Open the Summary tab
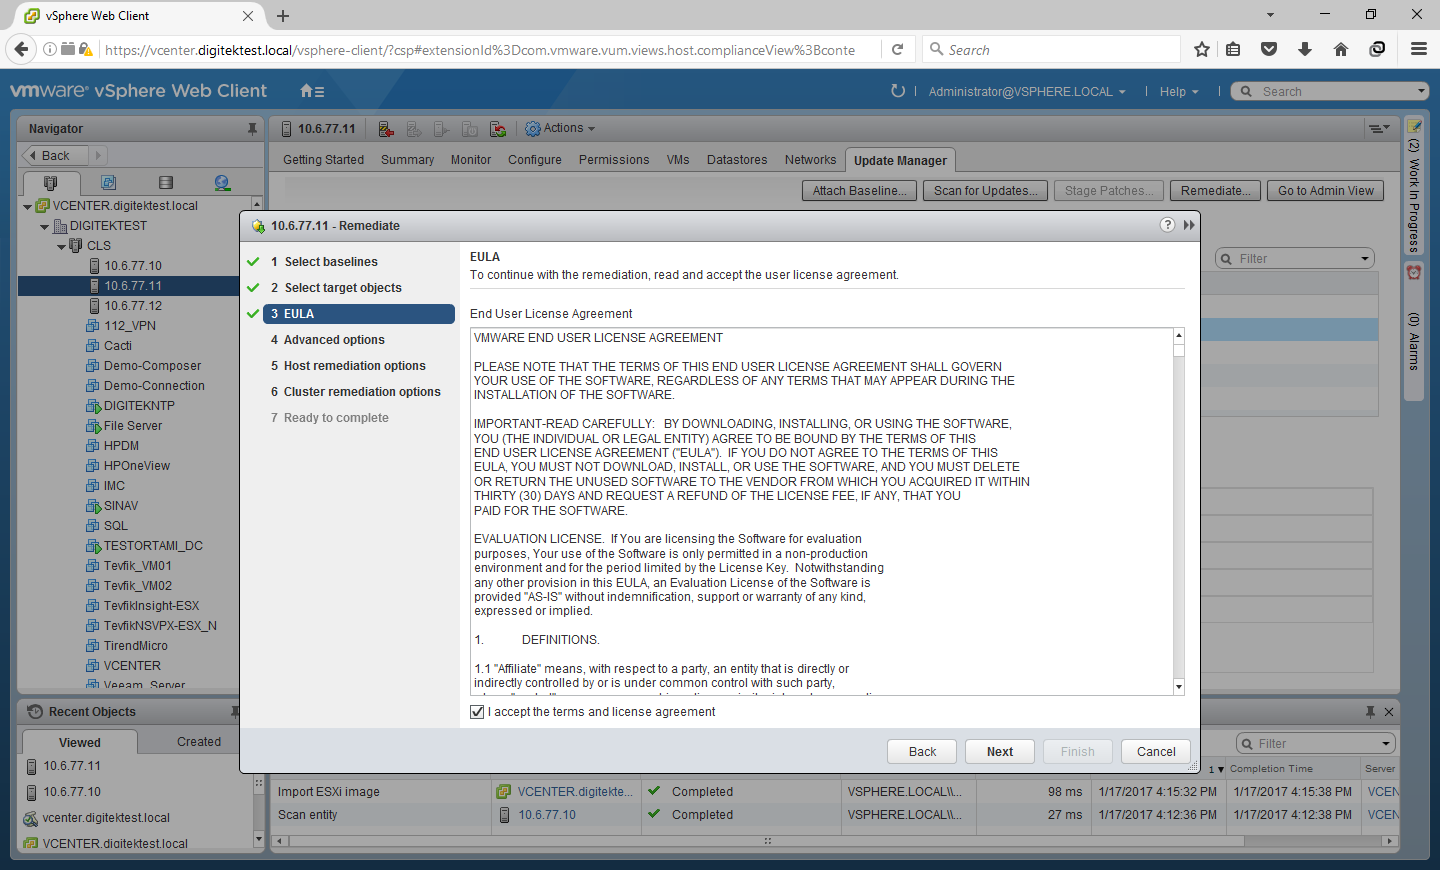1440x870 pixels. tap(407, 160)
